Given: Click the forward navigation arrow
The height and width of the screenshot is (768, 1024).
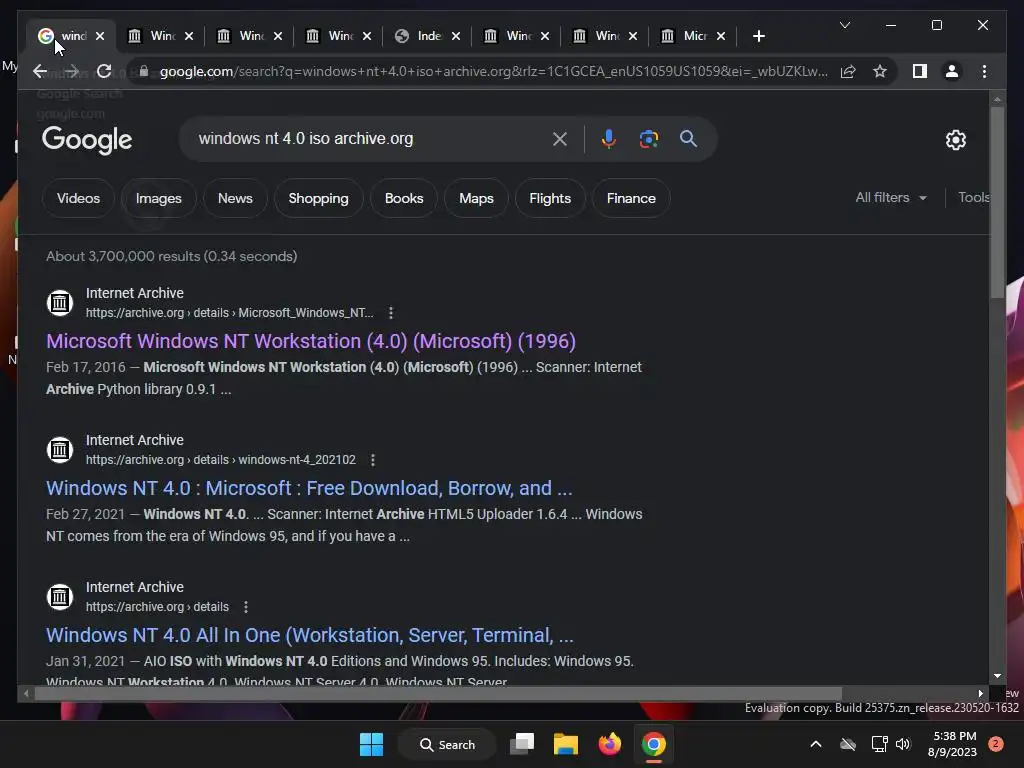Looking at the screenshot, I should 72,71.
